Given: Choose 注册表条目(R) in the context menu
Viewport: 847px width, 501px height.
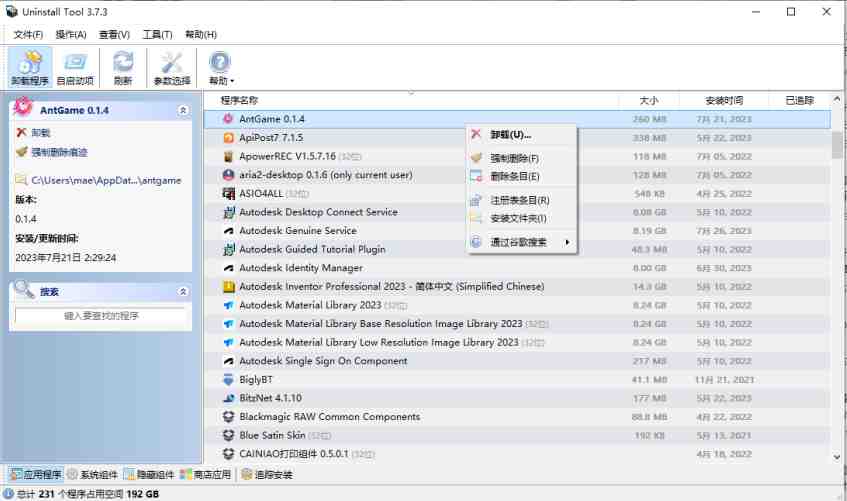Looking at the screenshot, I should [522, 200].
